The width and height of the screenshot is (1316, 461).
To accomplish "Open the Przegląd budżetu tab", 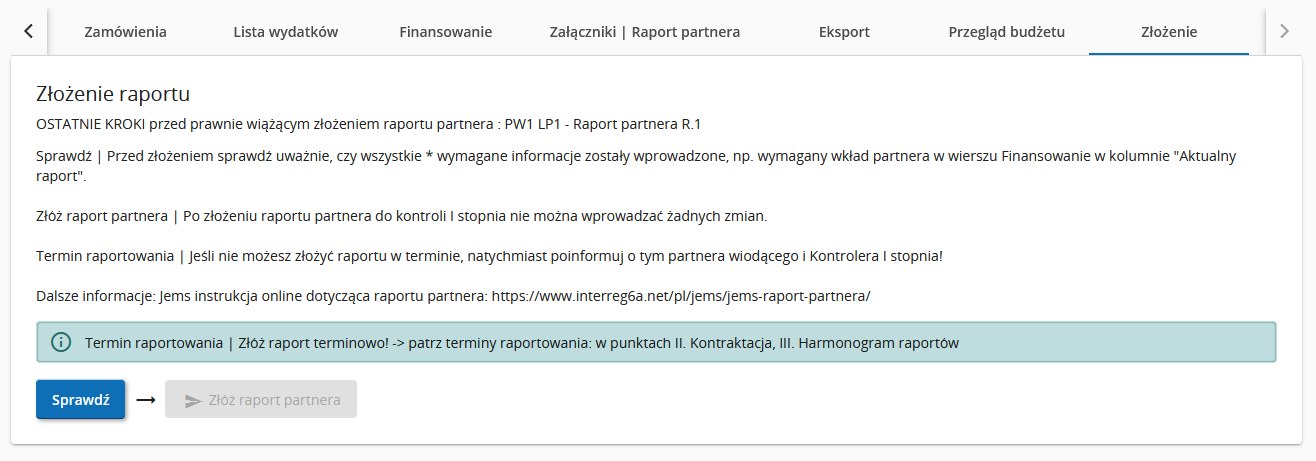I will point(1006,31).
